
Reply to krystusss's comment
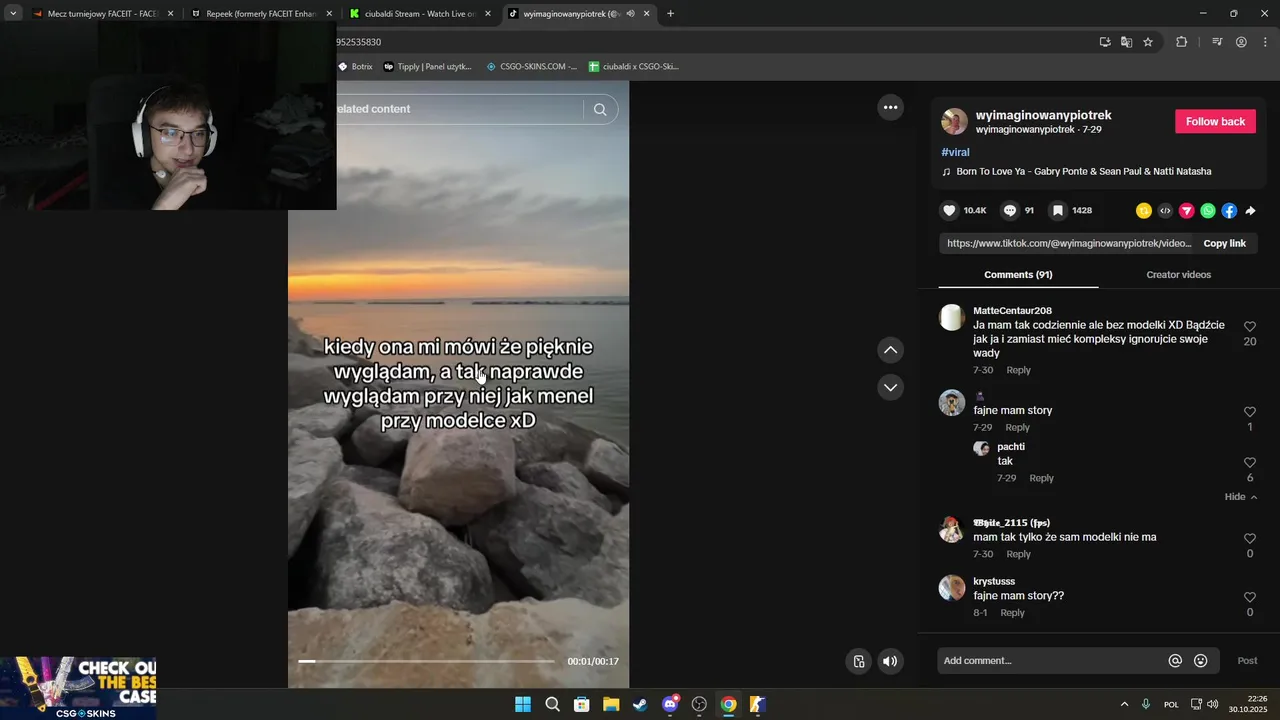pos(1012,613)
